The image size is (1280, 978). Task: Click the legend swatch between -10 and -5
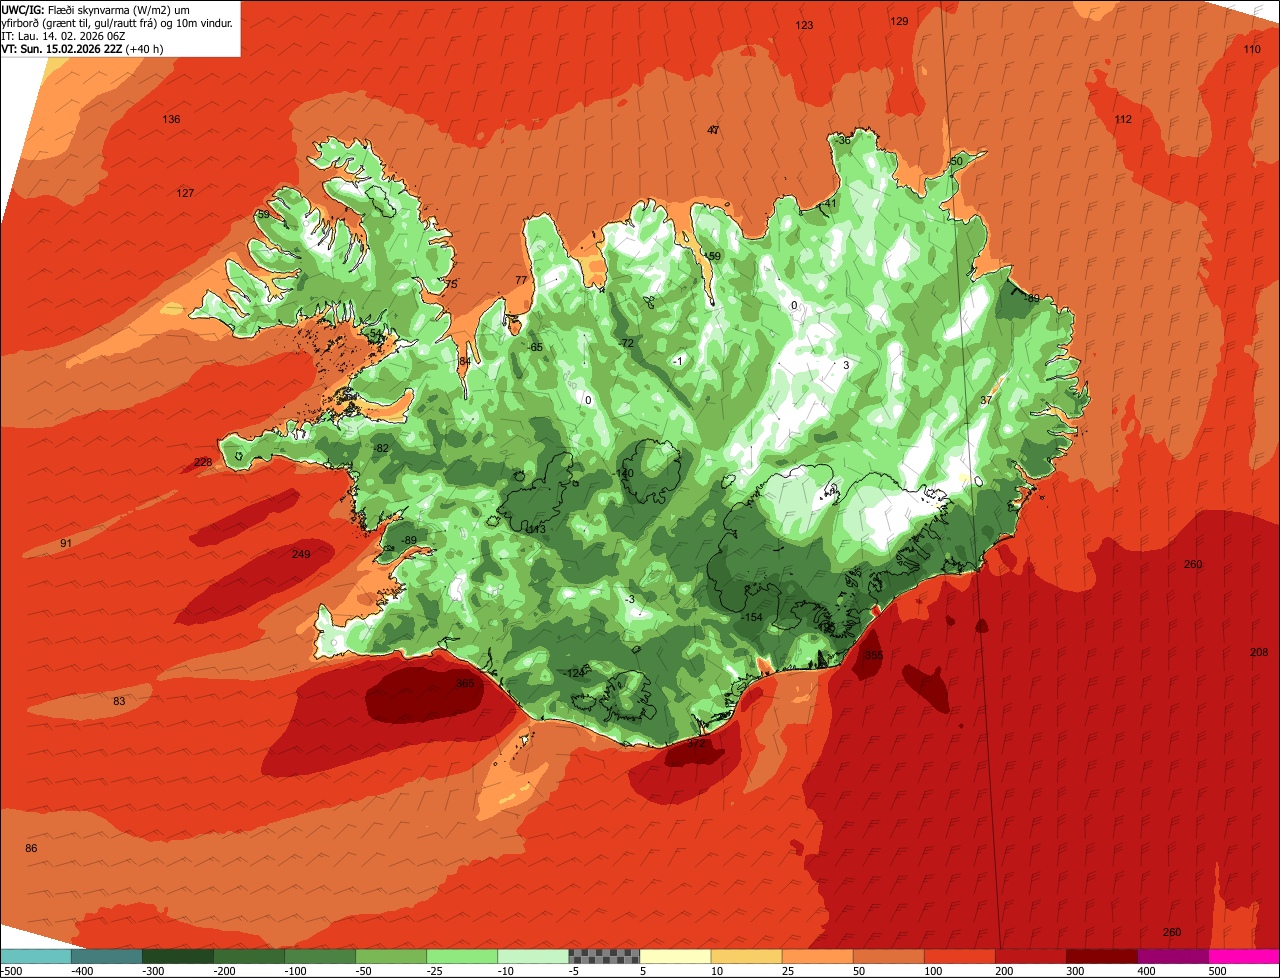point(532,956)
